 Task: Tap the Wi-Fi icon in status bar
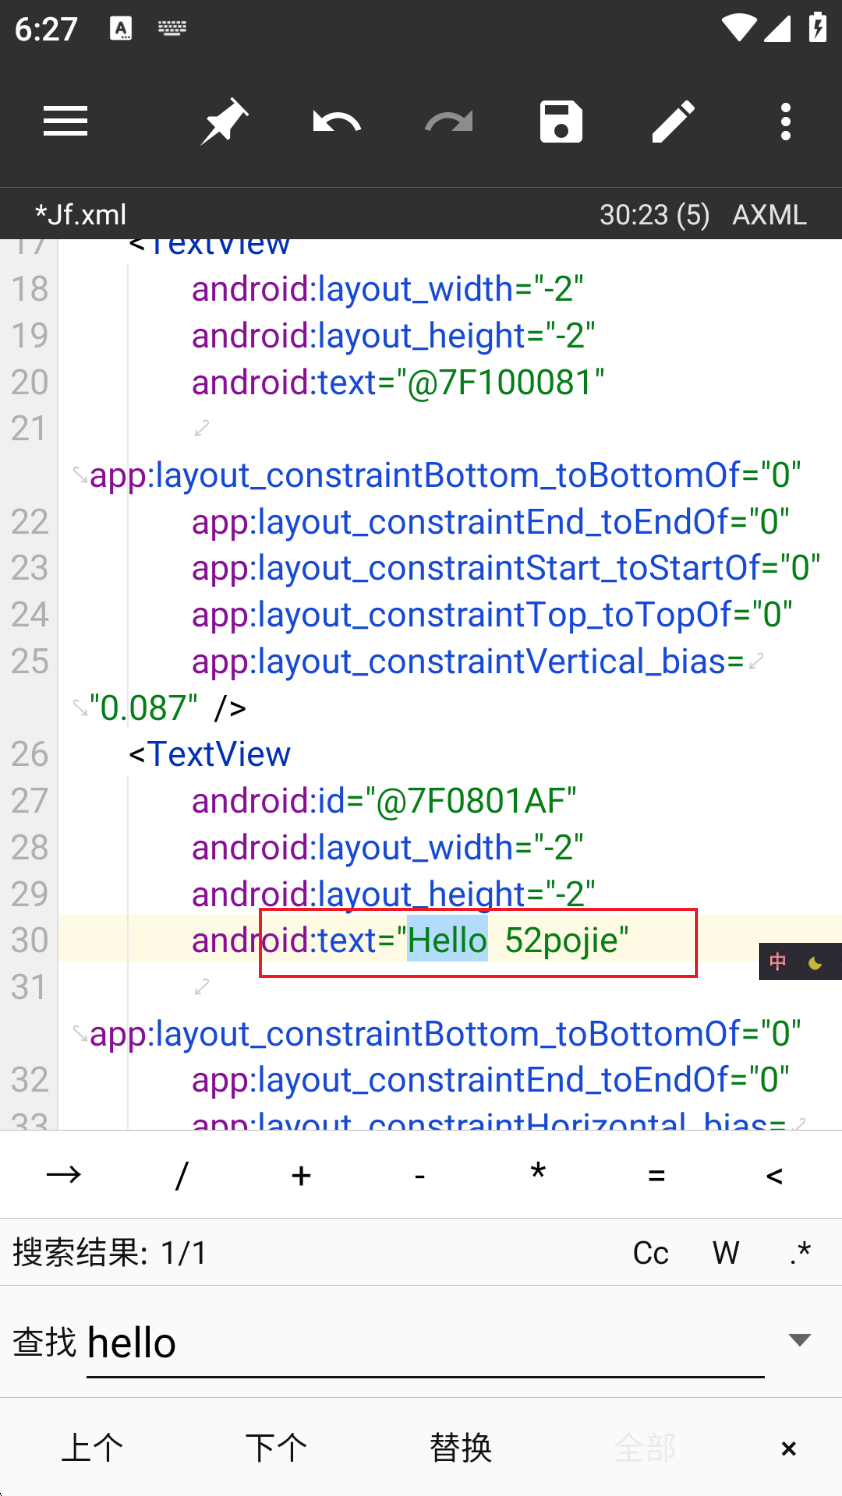pos(740,27)
